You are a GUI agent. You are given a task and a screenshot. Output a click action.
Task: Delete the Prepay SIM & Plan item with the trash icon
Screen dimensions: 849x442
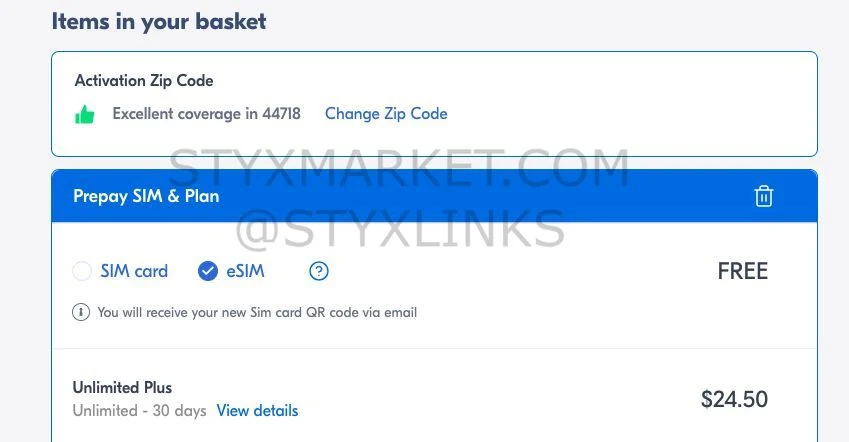coord(763,196)
